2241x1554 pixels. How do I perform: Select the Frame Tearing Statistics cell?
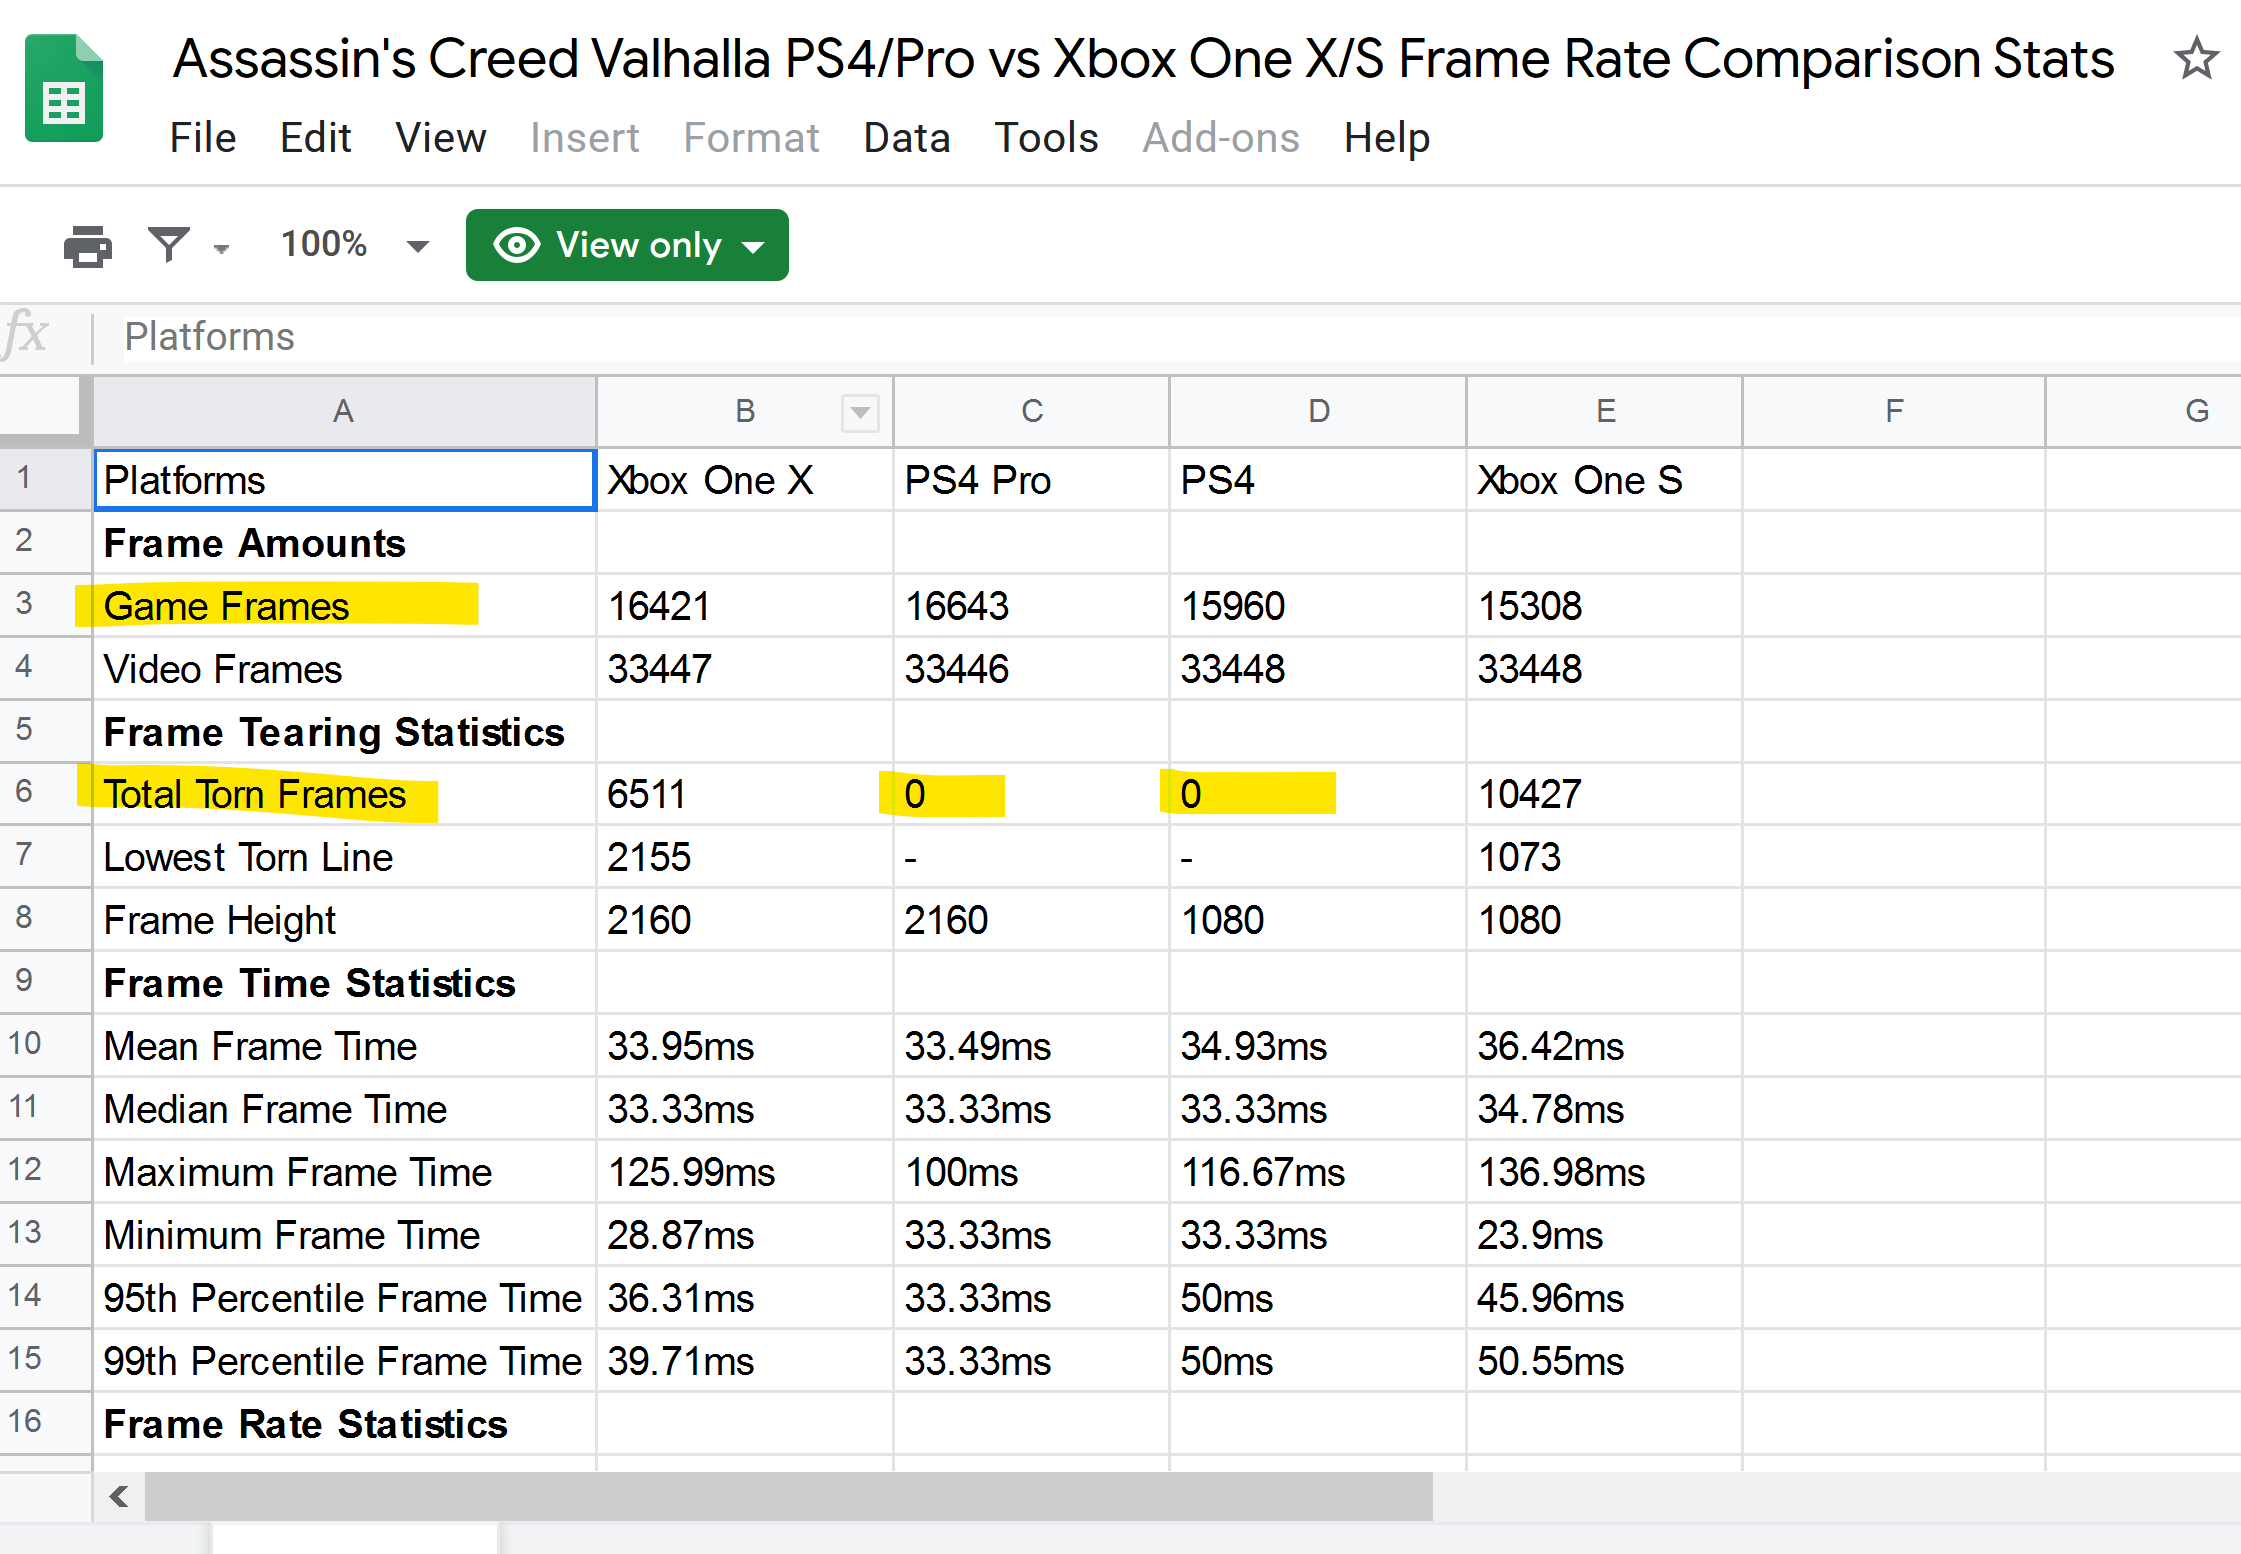coord(344,732)
